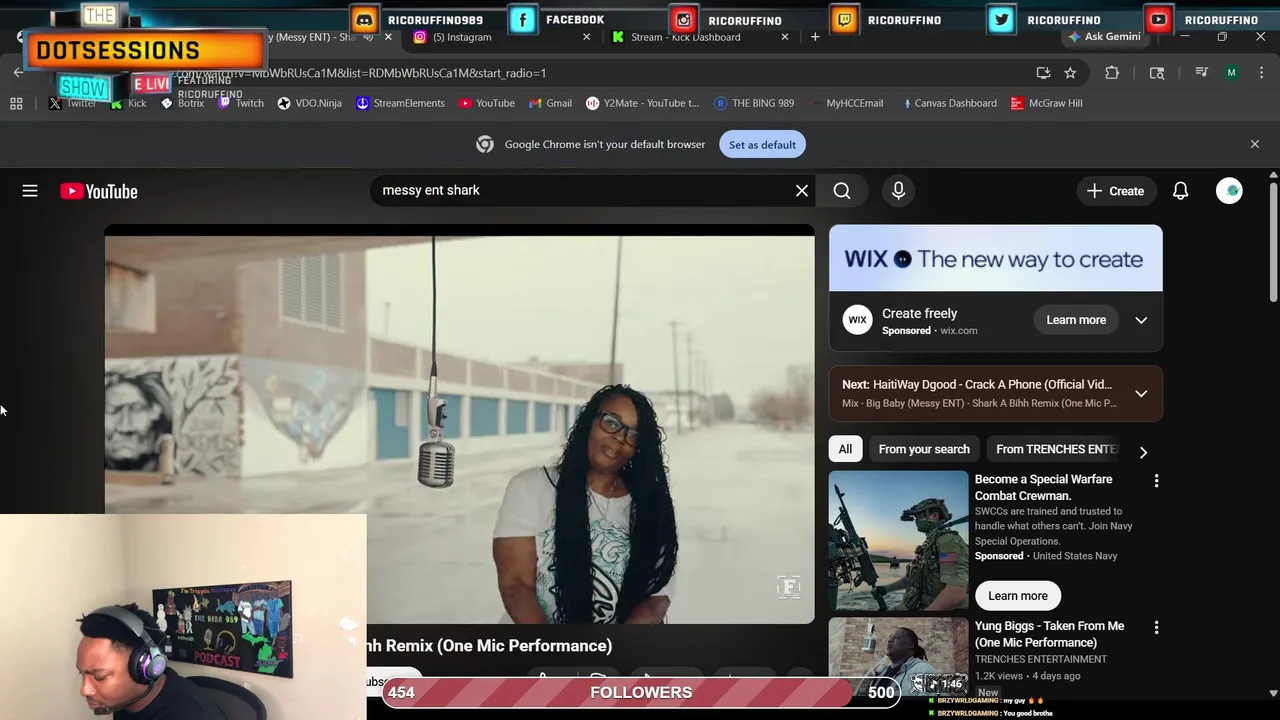
Task: Click Ask Gemini button
Action: pos(1104,37)
